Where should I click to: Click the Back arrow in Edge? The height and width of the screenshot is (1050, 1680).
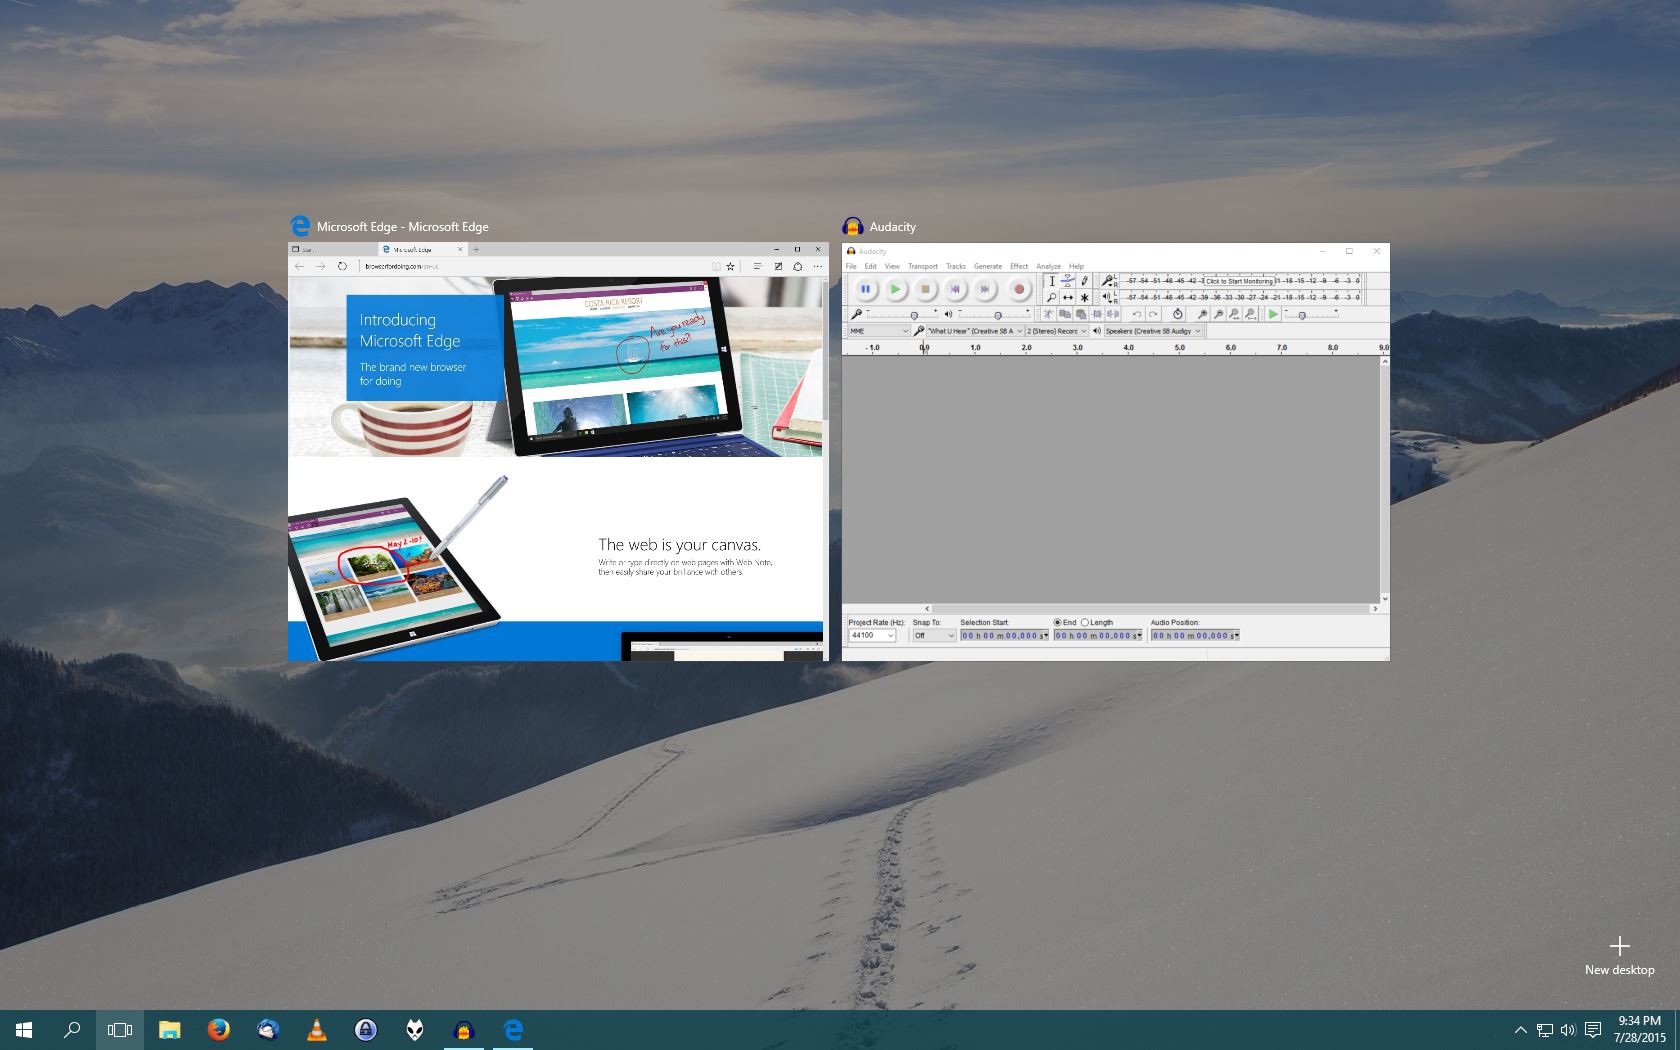pos(299,266)
